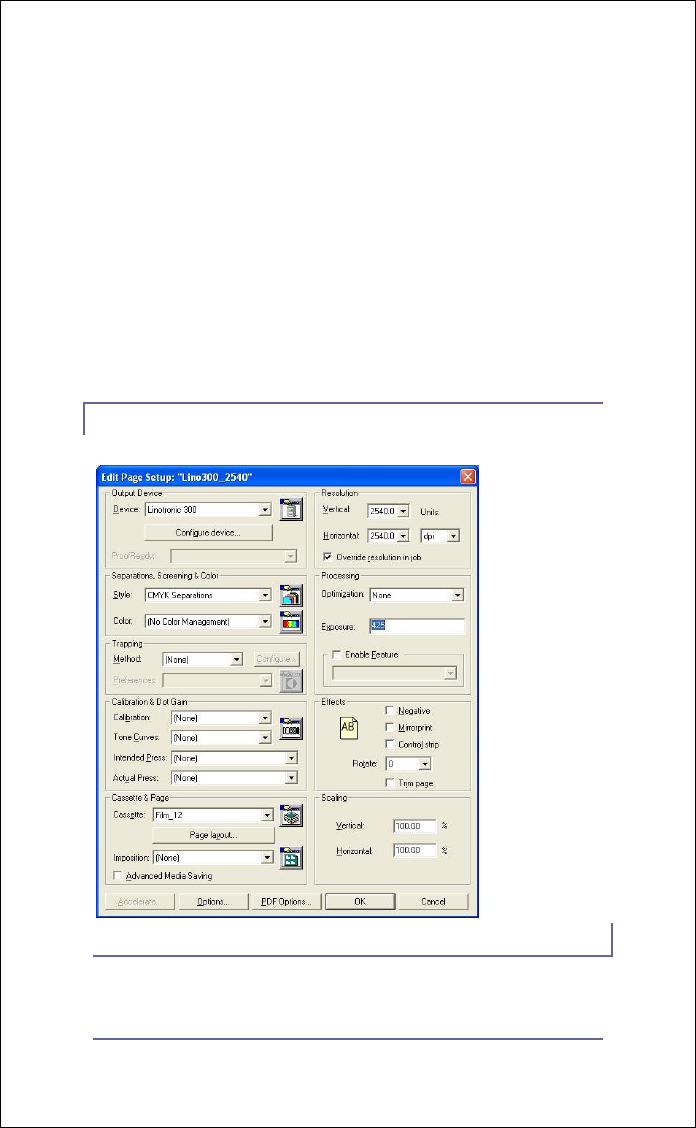Check the Negative effect option
The image size is (696, 1128).
point(389,711)
